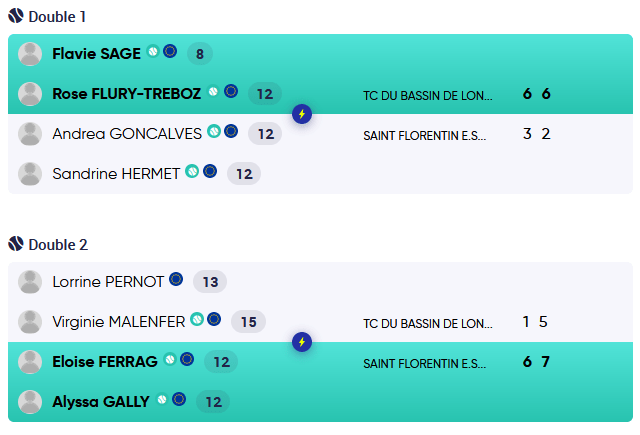Click the ranking badge 8 for Flavie SAGE
The image size is (640, 435).
pos(200,54)
